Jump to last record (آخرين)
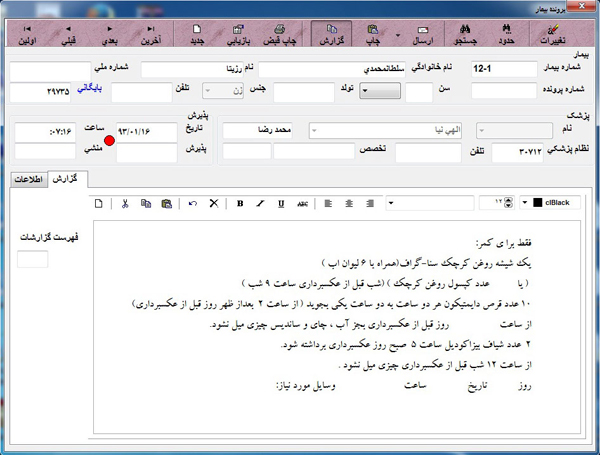Image resolution: width=600 pixels, height=455 pixels. click(151, 34)
